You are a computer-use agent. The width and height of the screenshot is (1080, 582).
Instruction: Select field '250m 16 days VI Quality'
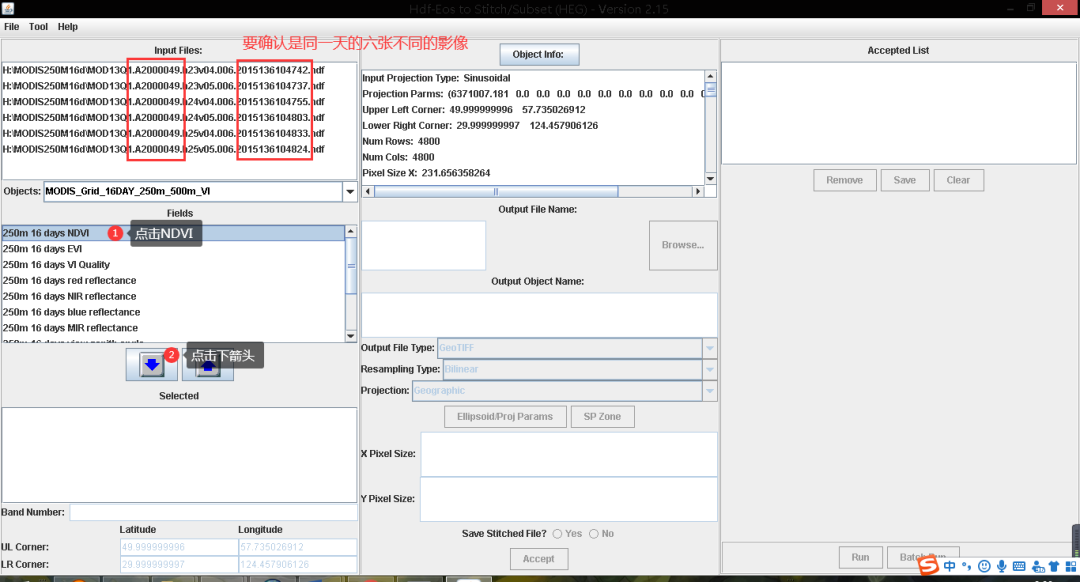pos(173,264)
